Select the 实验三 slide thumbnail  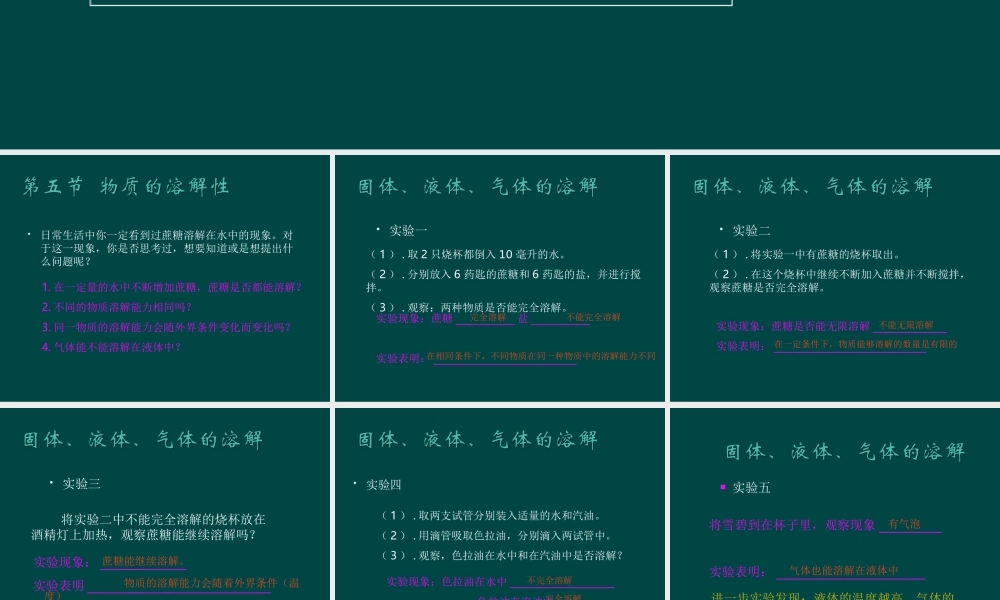coord(165,500)
